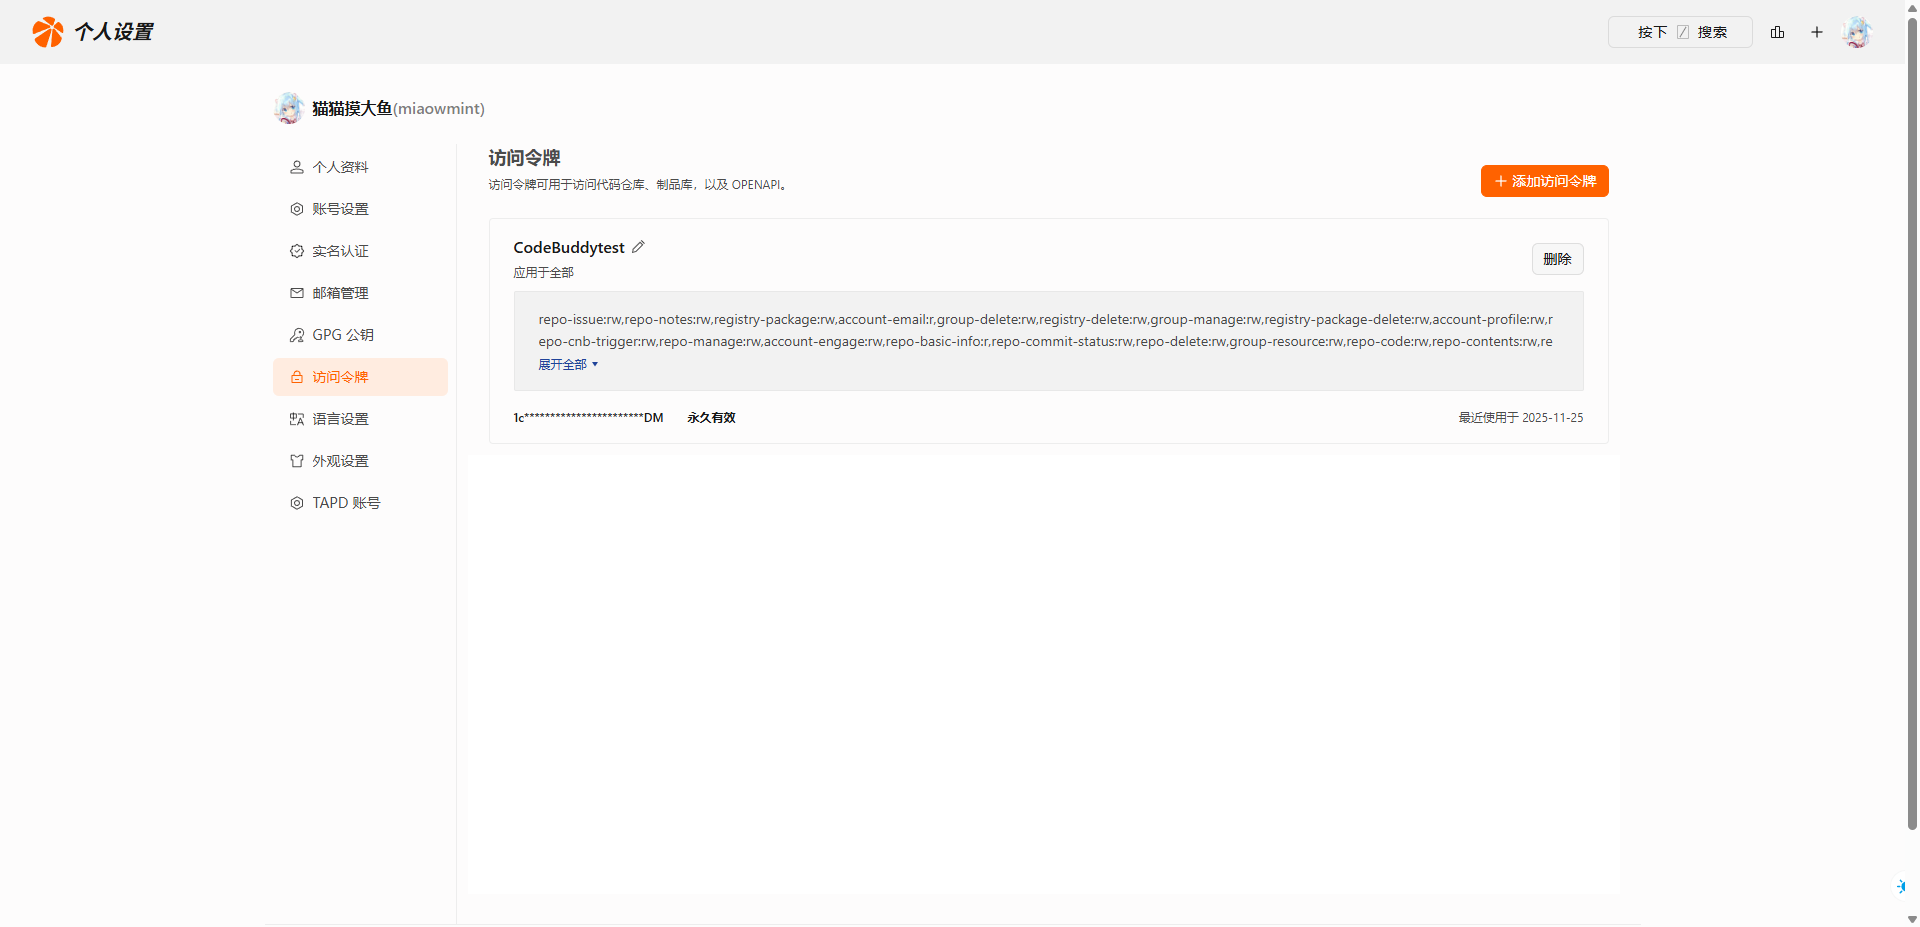Select 访问令牌 sidebar item

coord(340,377)
